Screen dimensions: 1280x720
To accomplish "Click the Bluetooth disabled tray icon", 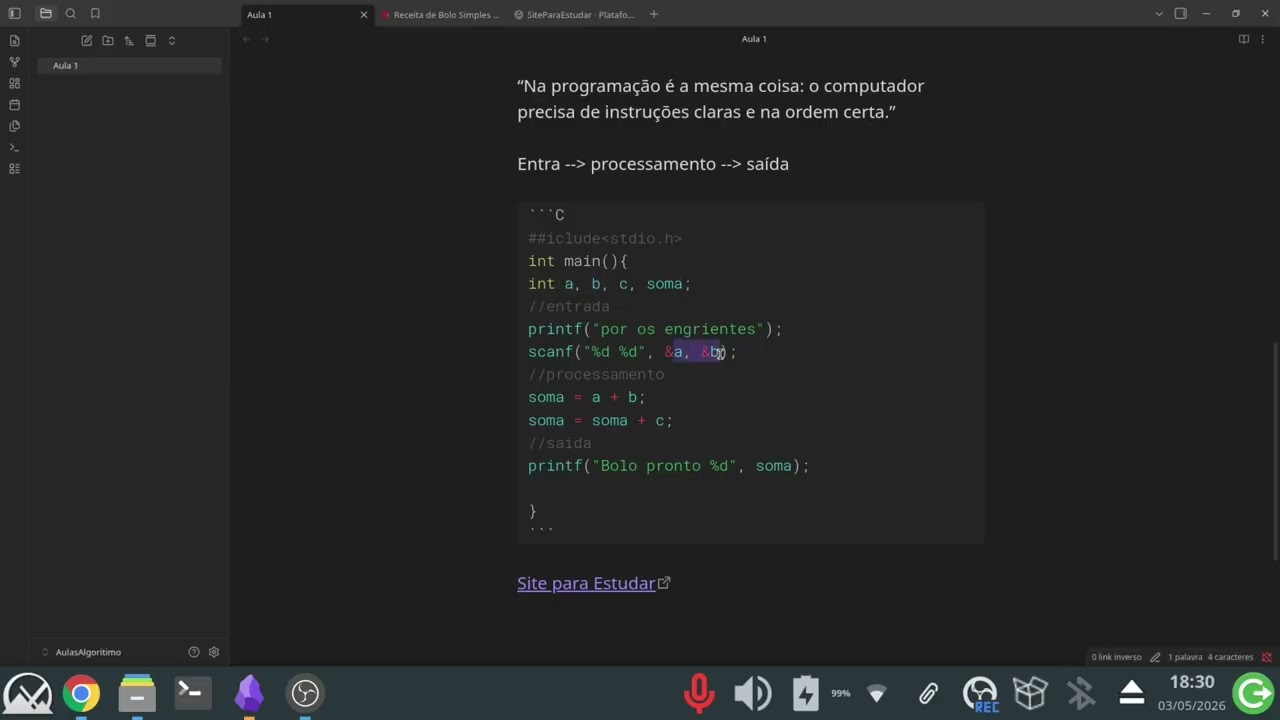I will (1080, 693).
